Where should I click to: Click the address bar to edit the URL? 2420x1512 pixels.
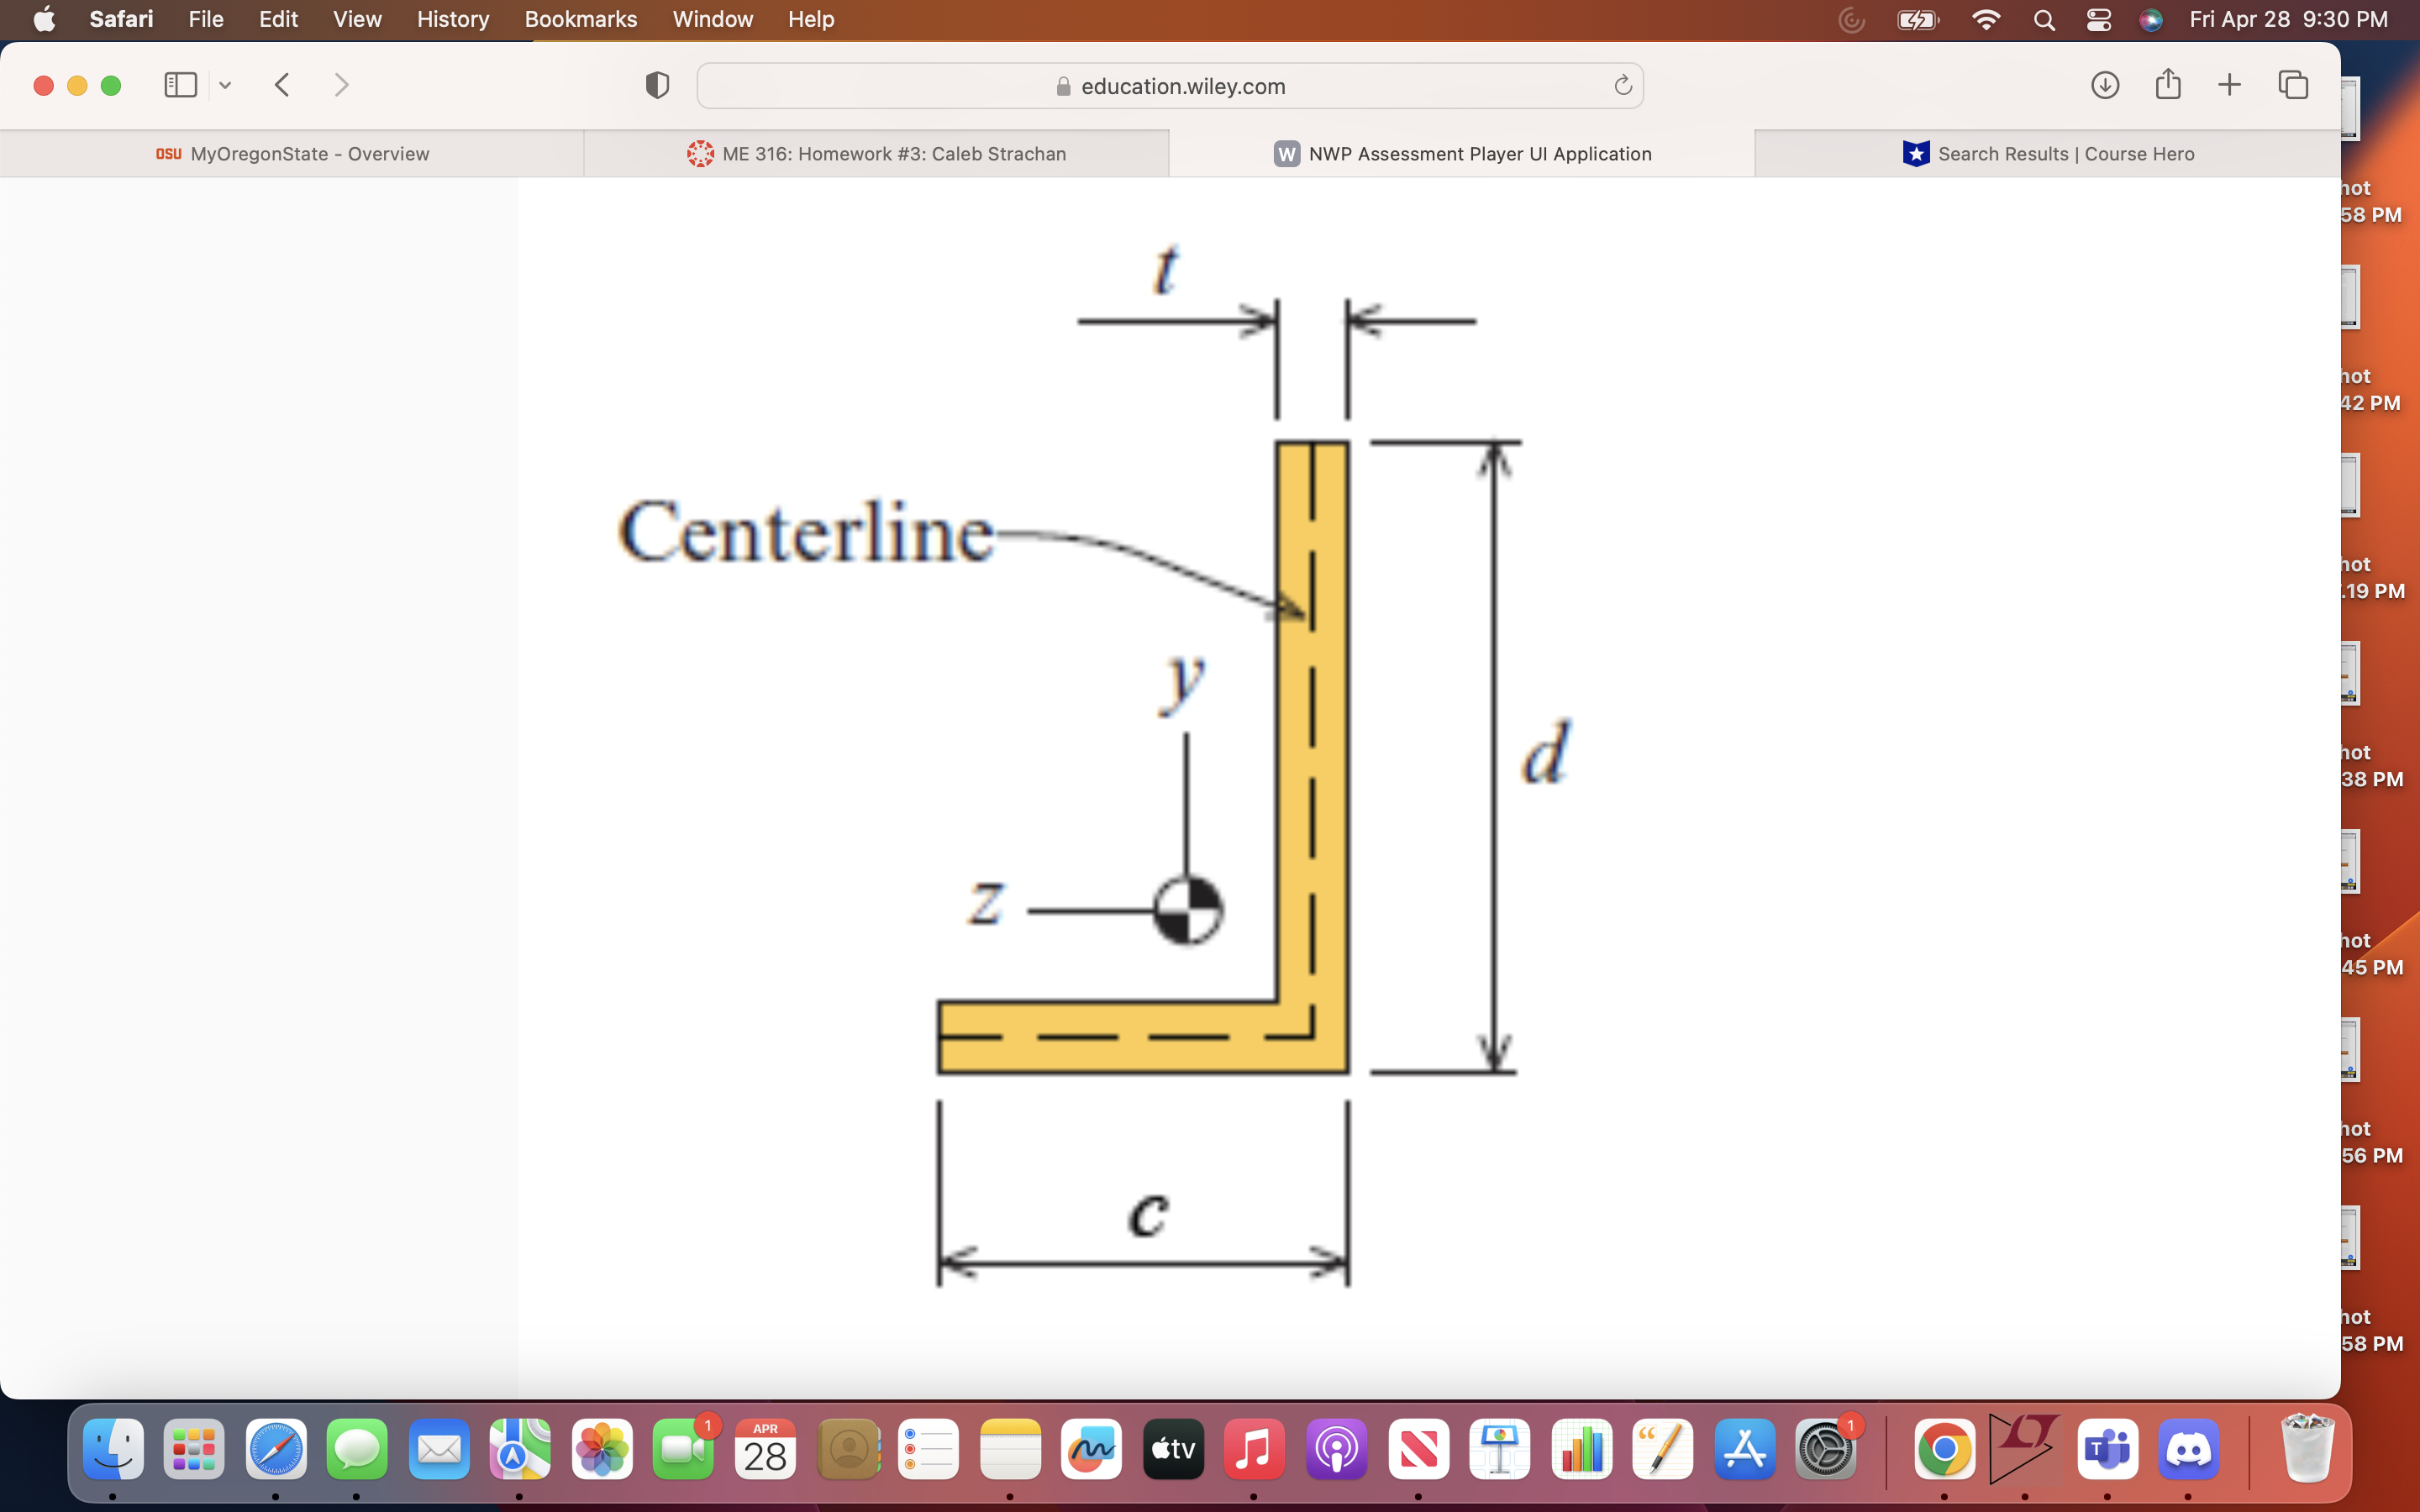1182,86
